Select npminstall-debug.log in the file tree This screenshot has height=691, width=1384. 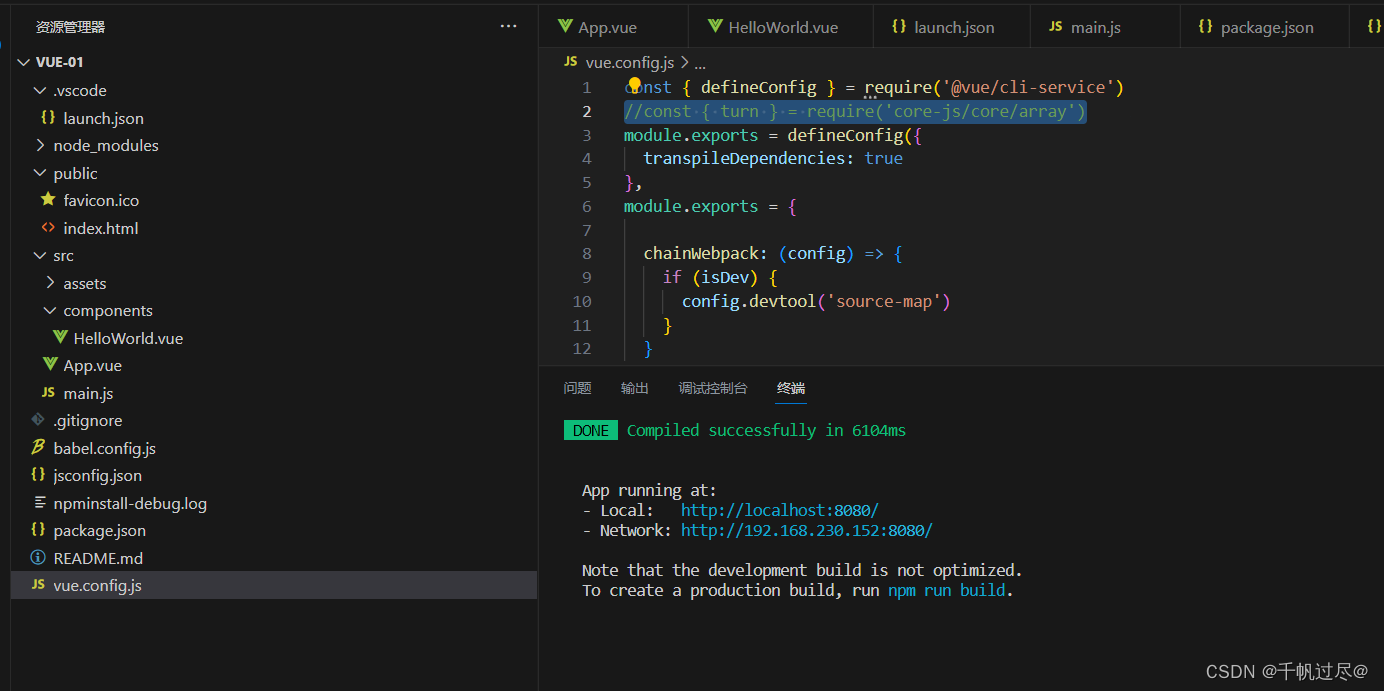pos(130,503)
